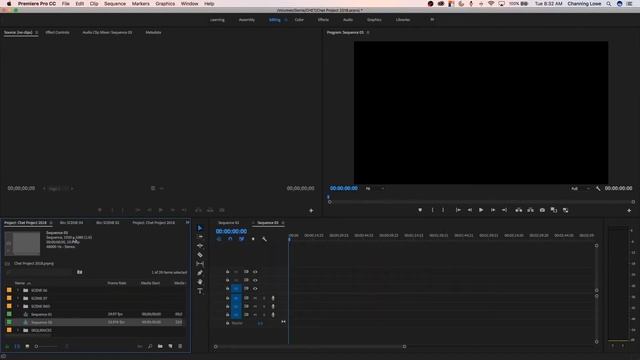Click Go to Out in Program monitor
The image size is (640, 360).
[x=504, y=210]
